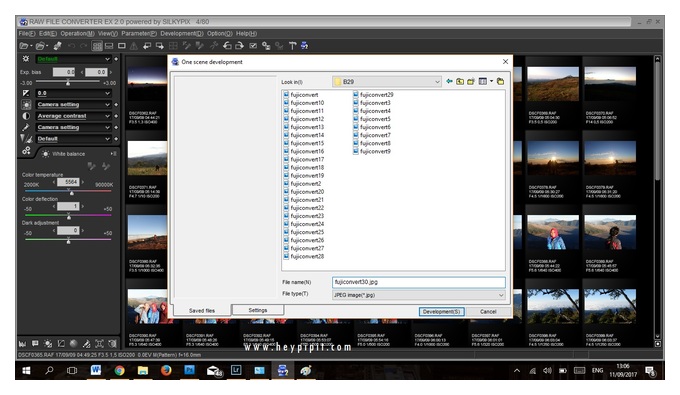Image resolution: width=680 pixels, height=395 pixels.
Task: Adjust the Exp. bias slider
Action: [68, 82]
